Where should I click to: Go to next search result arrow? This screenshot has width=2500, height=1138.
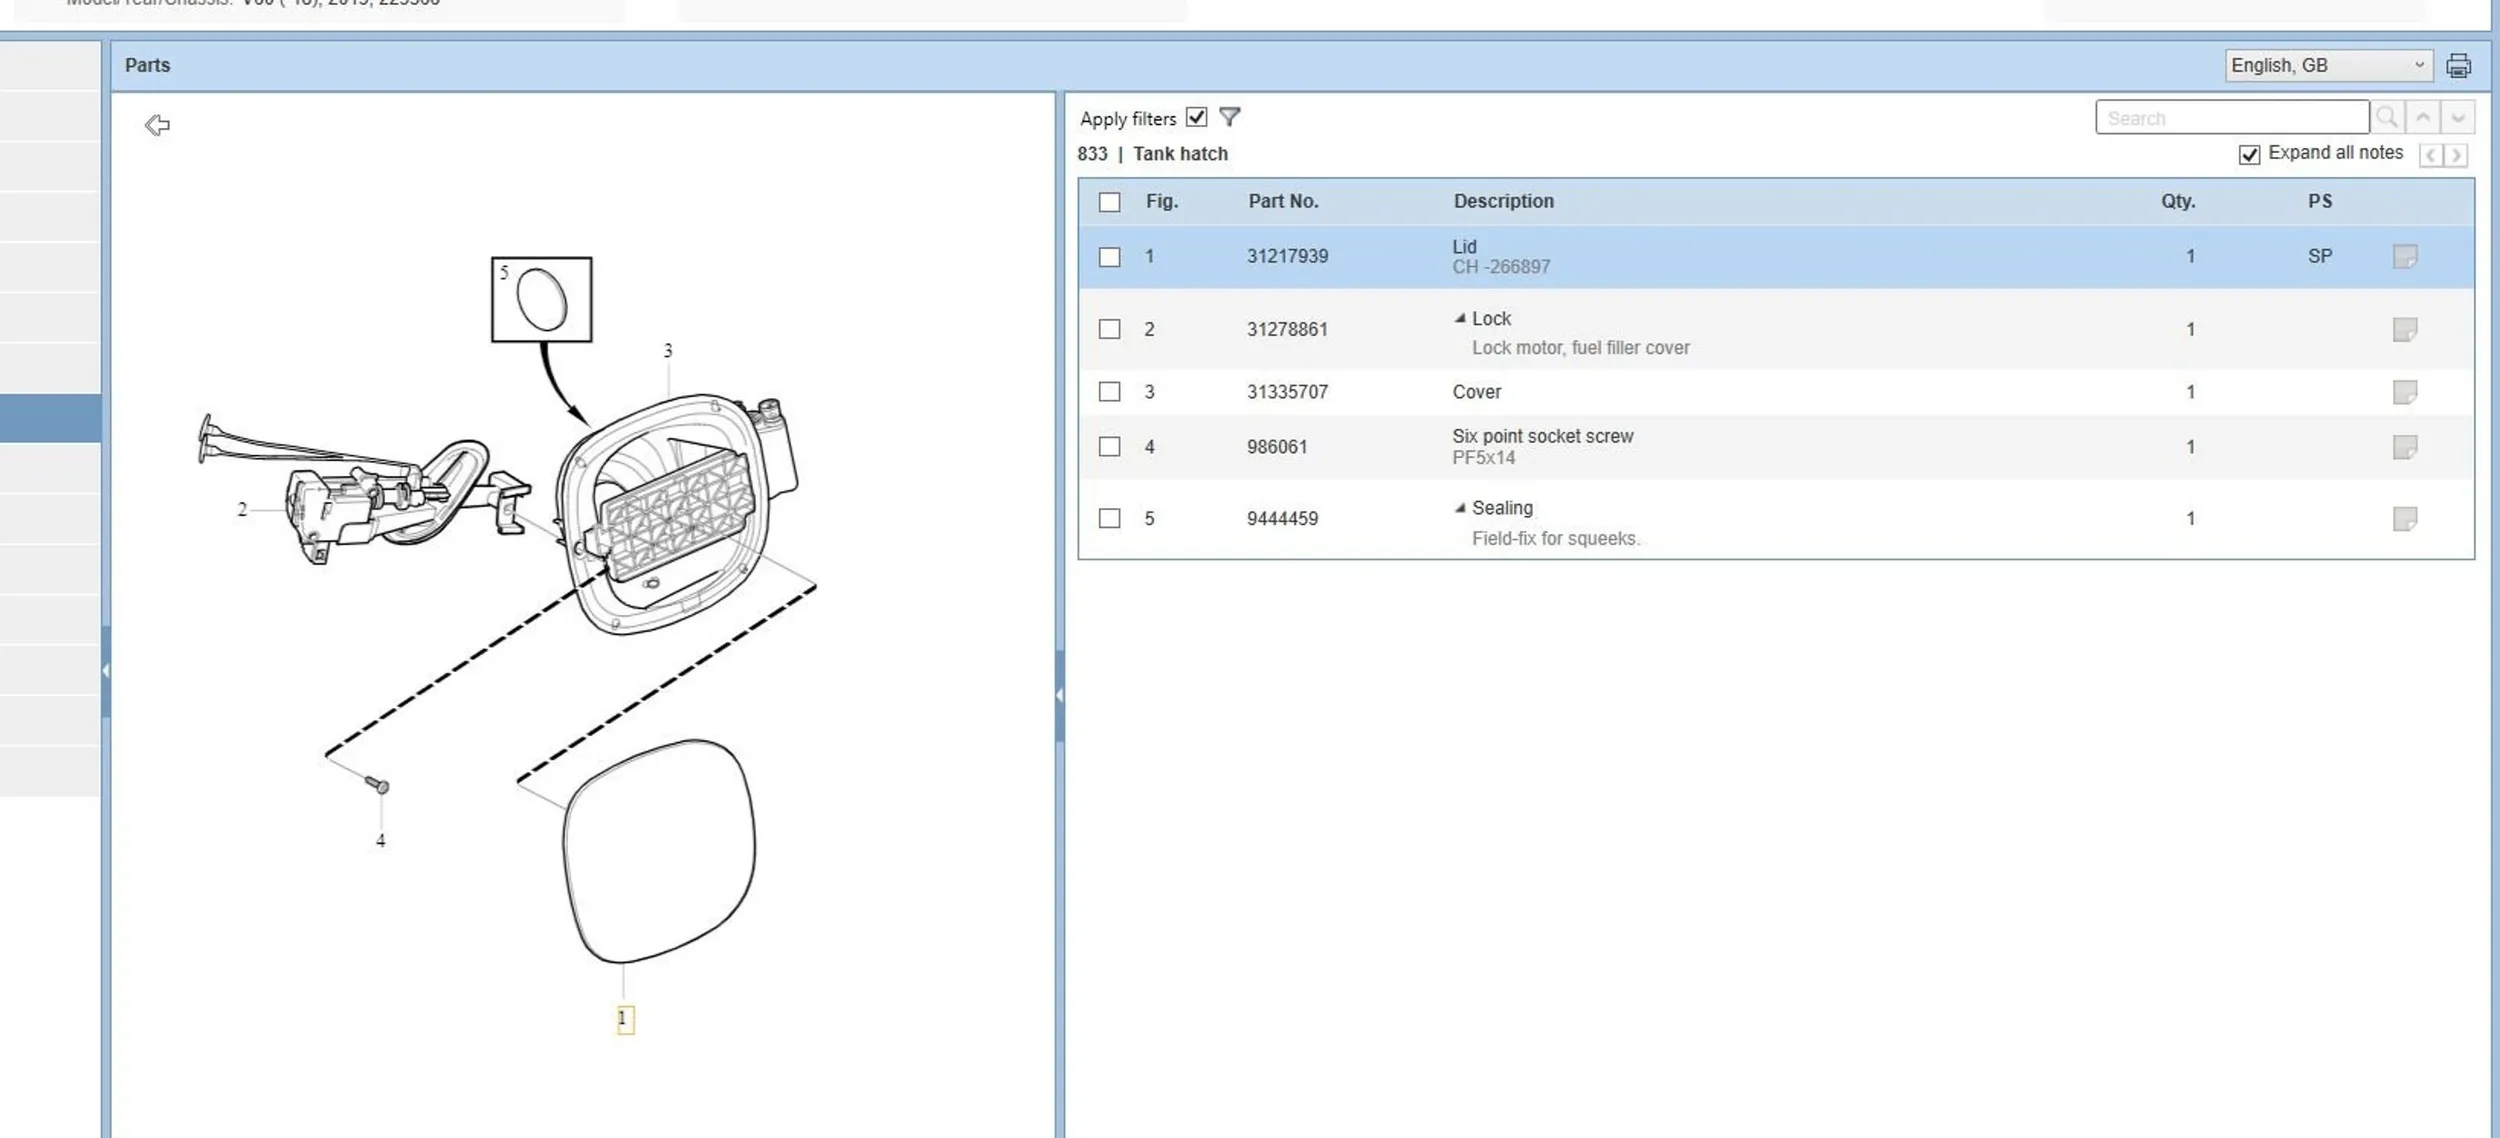[2457, 118]
